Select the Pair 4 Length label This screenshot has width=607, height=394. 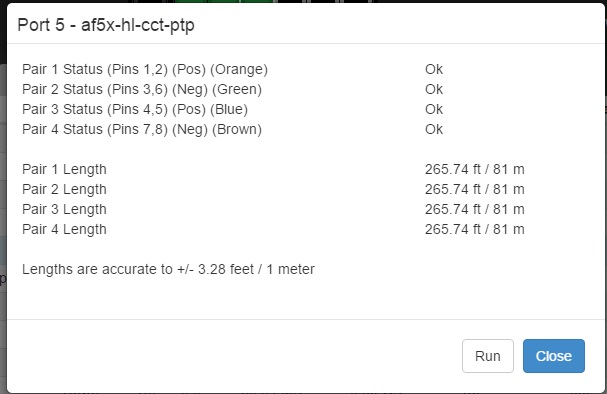[64, 230]
